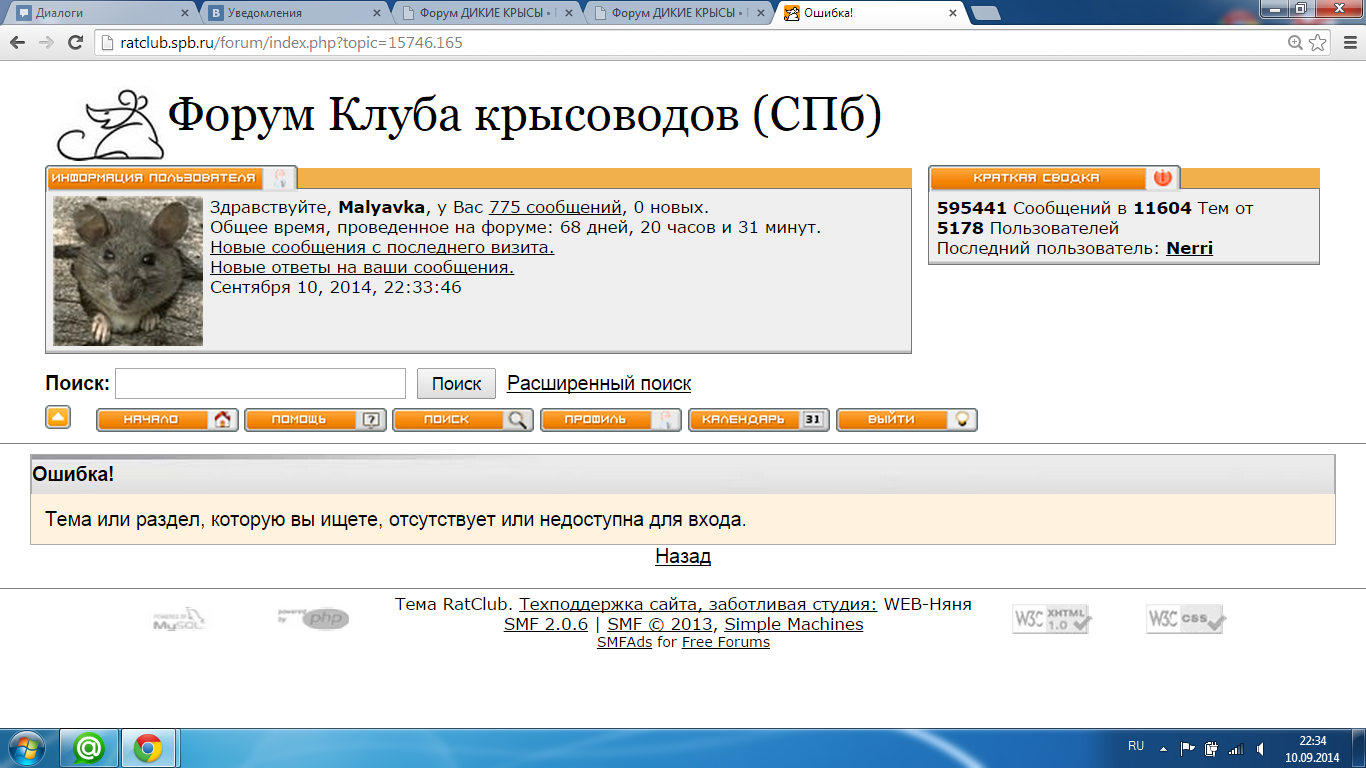Switch to the Уведомления tab
Viewport: 1366px width, 768px height.
click(x=290, y=14)
